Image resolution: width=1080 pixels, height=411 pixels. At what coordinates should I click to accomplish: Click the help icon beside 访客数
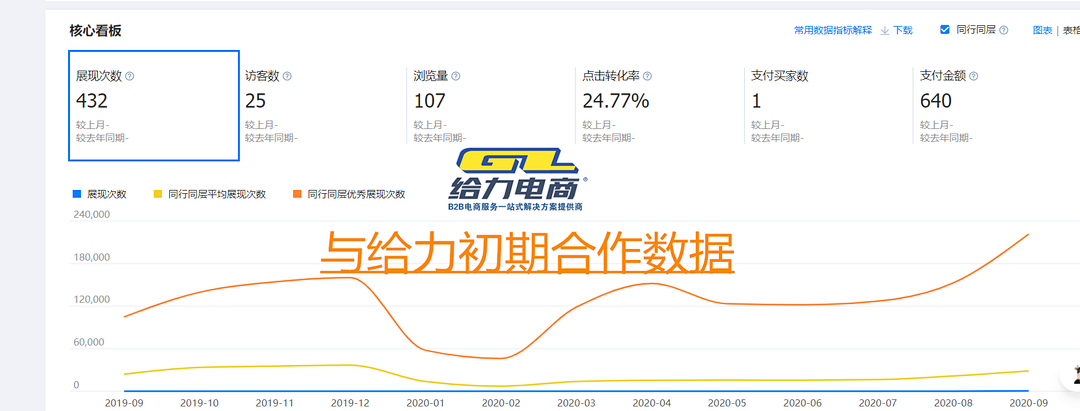[x=288, y=76]
